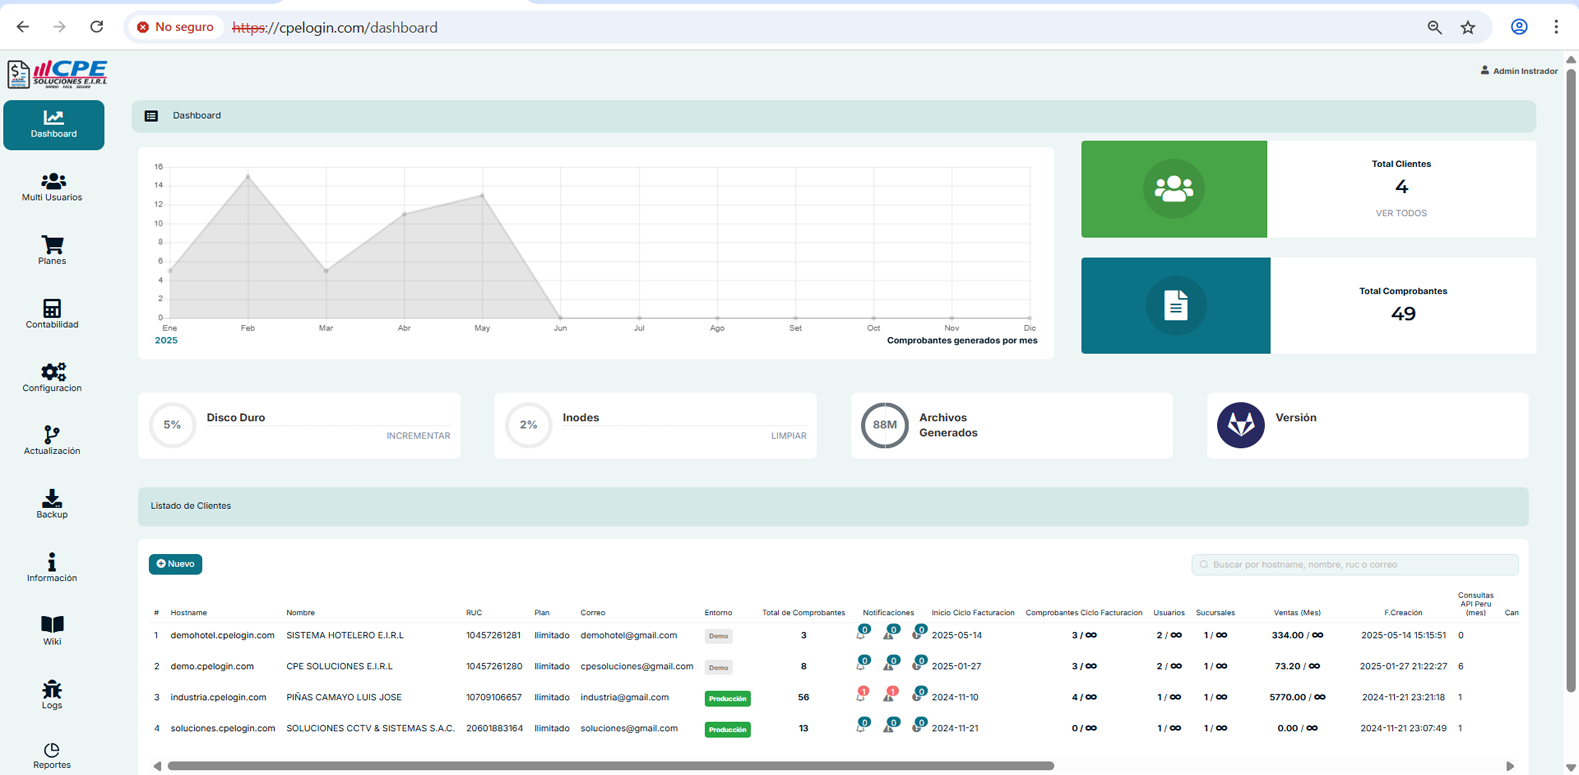Click the horizontal scrollbar of client table

[610, 766]
